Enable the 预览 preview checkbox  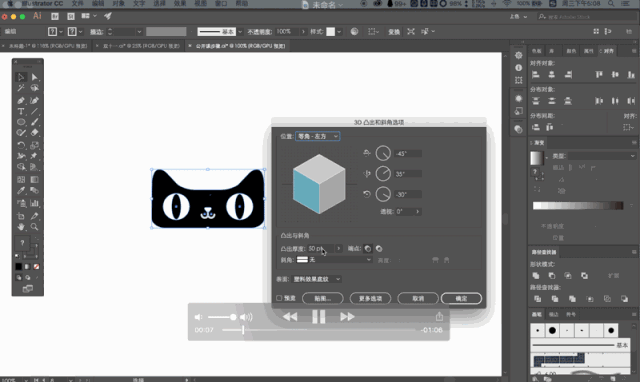(279, 298)
